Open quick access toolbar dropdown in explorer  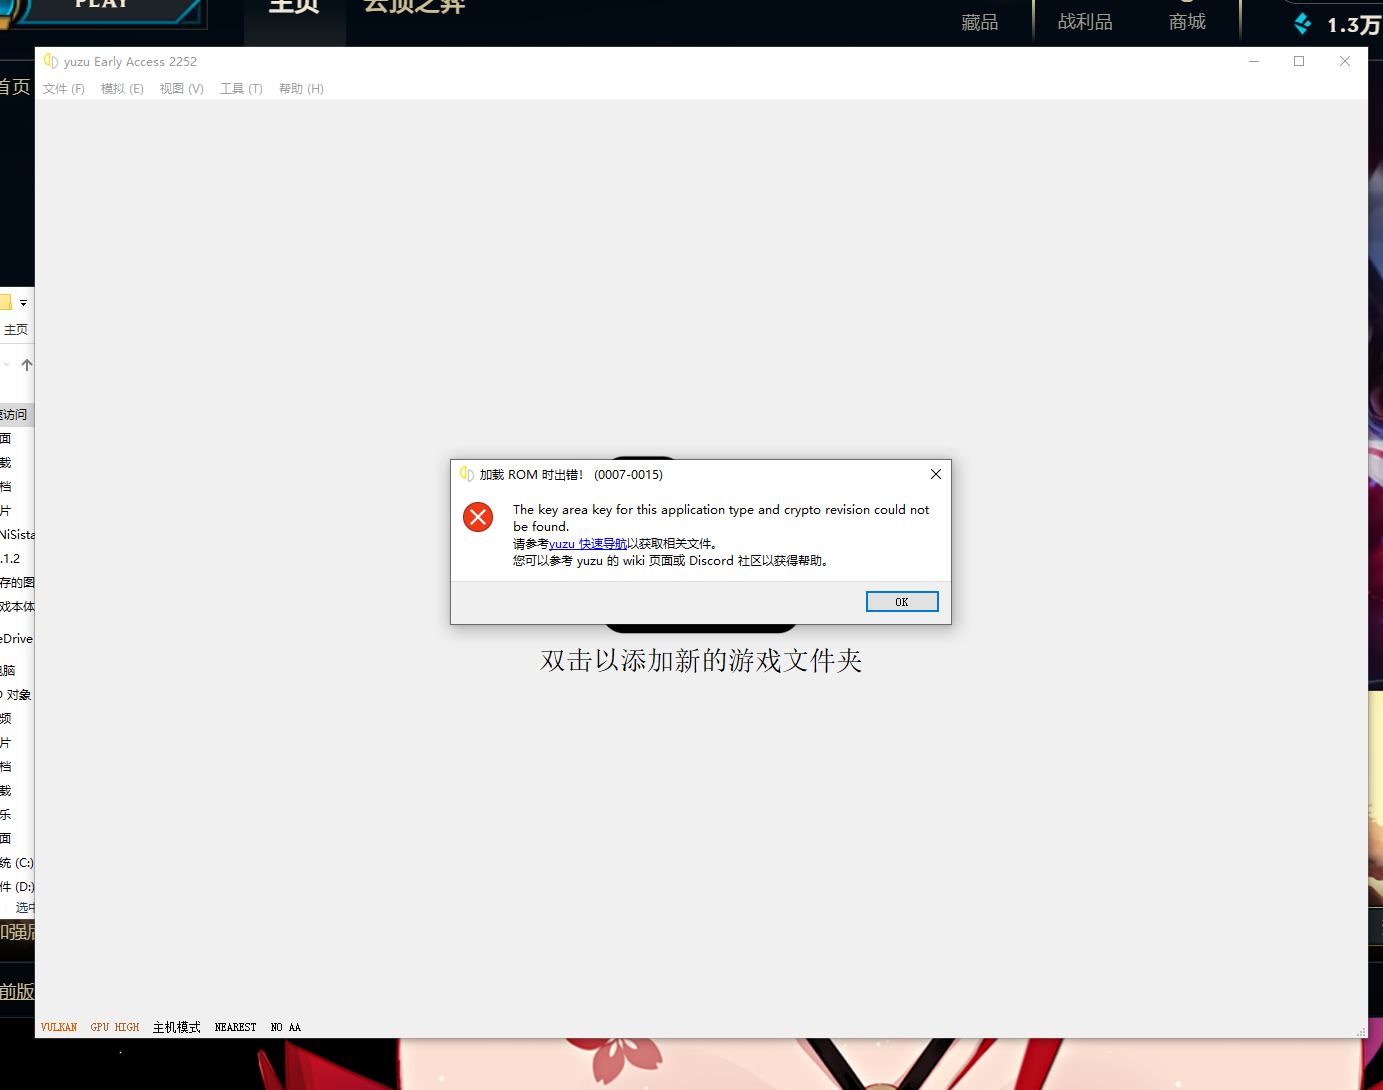[23, 302]
